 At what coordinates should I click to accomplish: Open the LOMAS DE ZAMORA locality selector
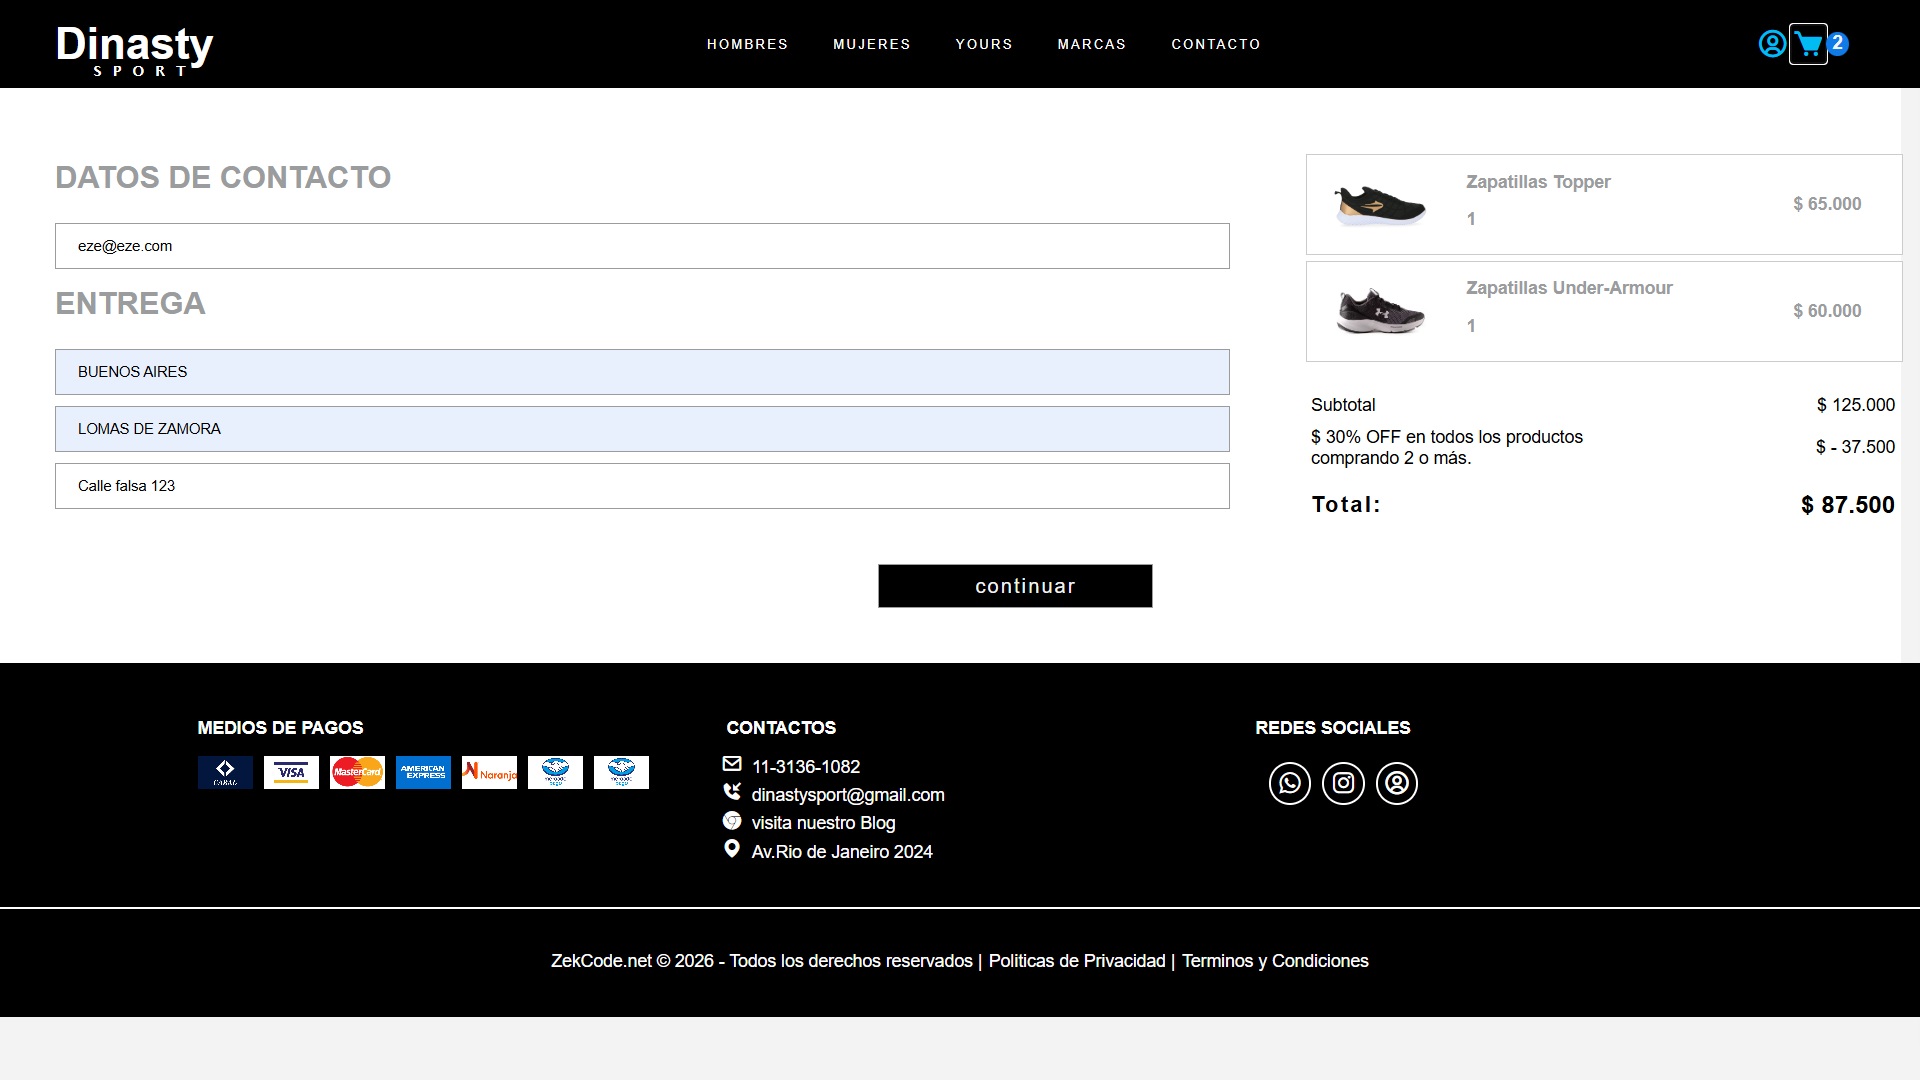point(642,429)
